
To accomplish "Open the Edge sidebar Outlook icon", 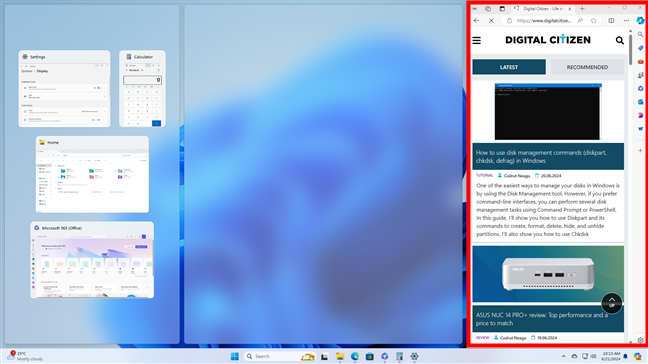I will tap(640, 102).
